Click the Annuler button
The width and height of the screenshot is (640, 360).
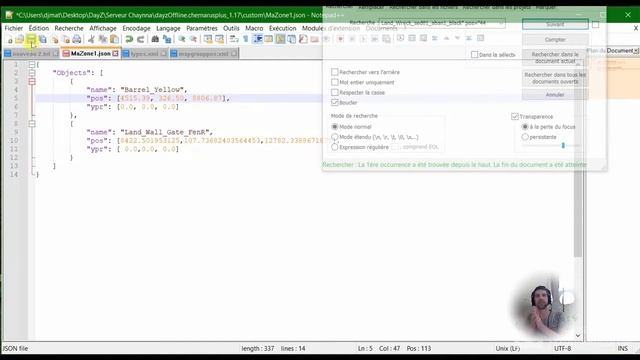(555, 95)
